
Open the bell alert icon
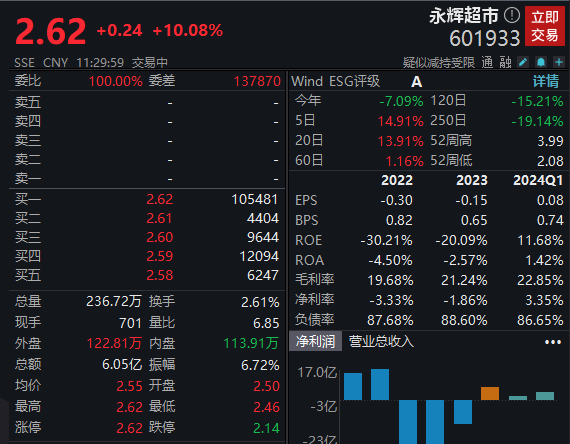click(x=541, y=62)
